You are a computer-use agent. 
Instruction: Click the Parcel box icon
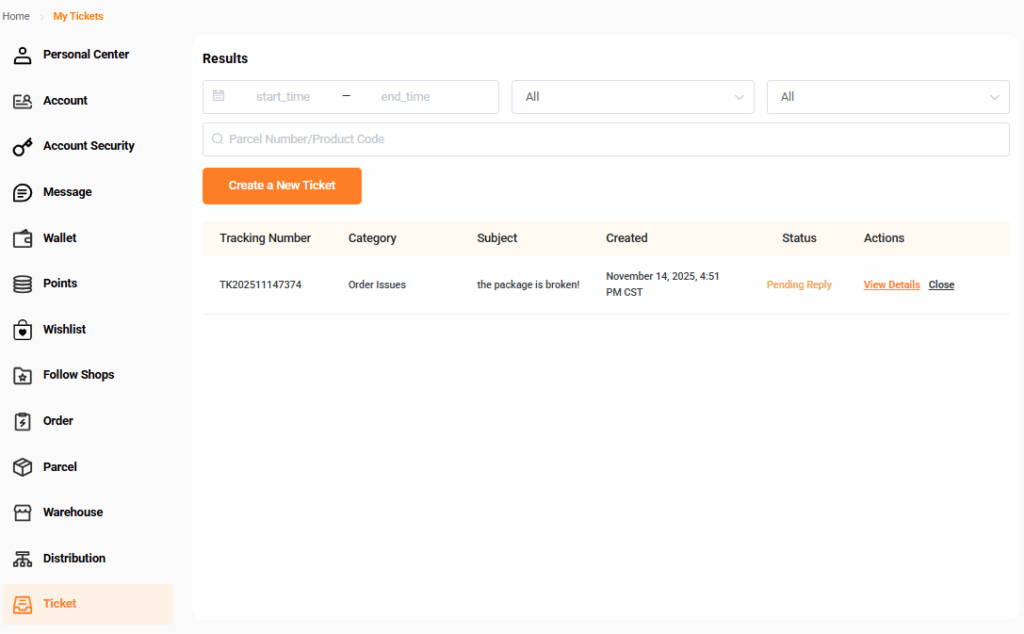(x=22, y=467)
